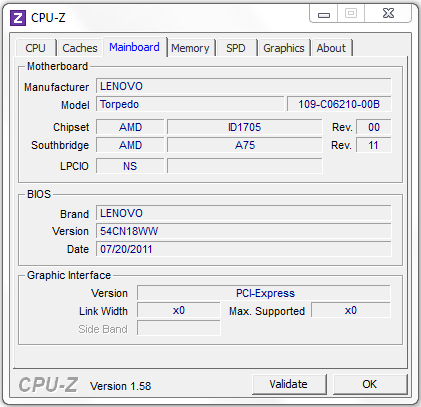Click the Manufacturer field showing LENOVO

click(x=244, y=86)
